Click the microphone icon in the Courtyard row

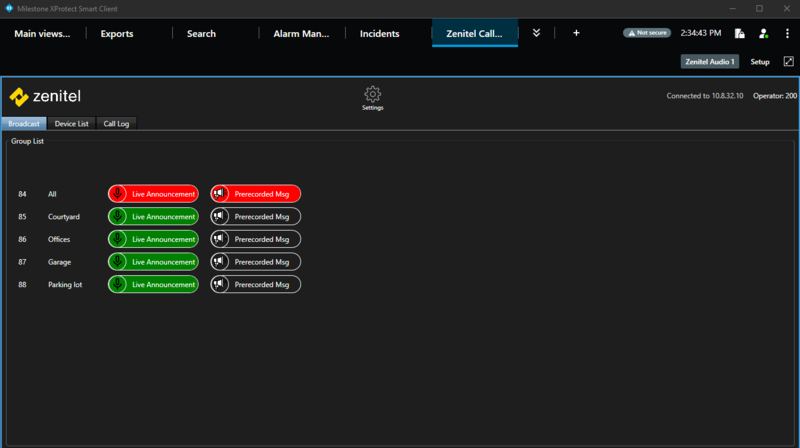pyautogui.click(x=118, y=216)
